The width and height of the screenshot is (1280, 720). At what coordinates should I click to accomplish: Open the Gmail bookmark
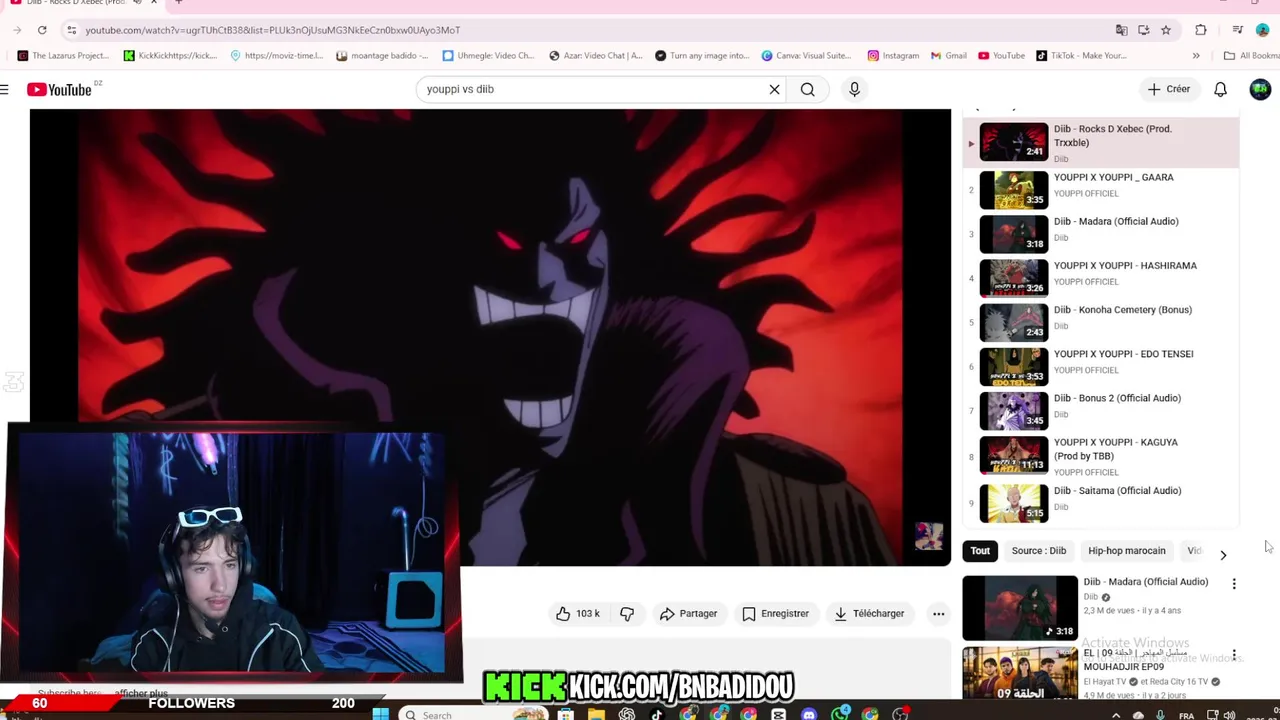(x=949, y=55)
